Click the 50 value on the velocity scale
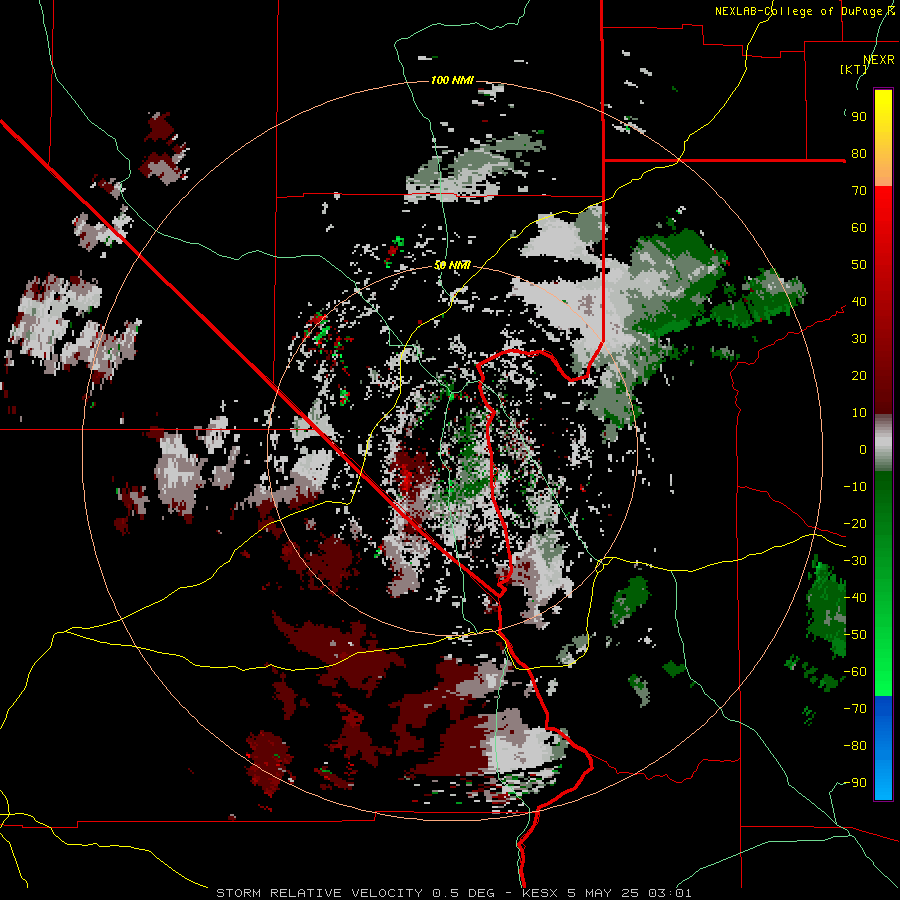The image size is (900, 900). [859, 265]
